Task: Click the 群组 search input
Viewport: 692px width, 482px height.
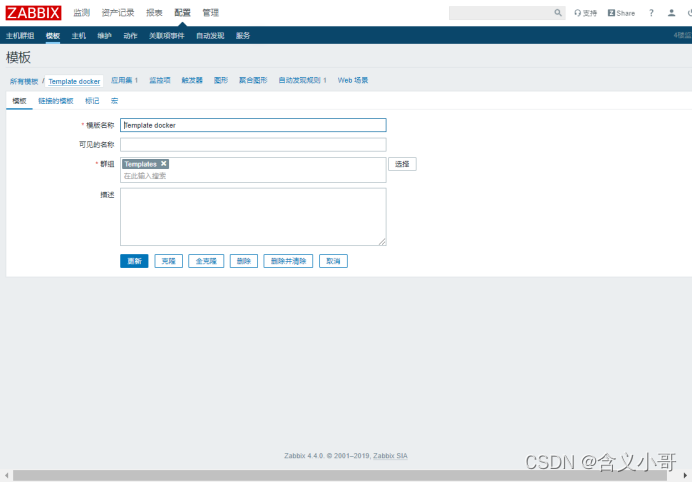Action: (x=253, y=176)
